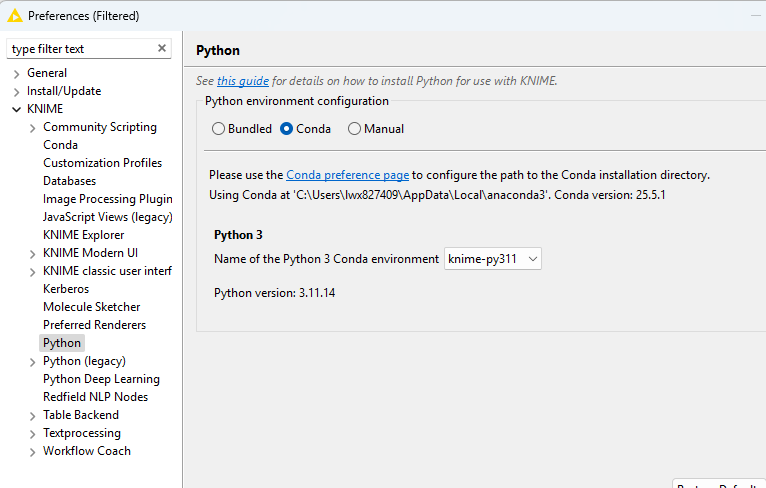This screenshot has width=766, height=488.
Task: Expand the Community Scripting node
Action: point(33,127)
